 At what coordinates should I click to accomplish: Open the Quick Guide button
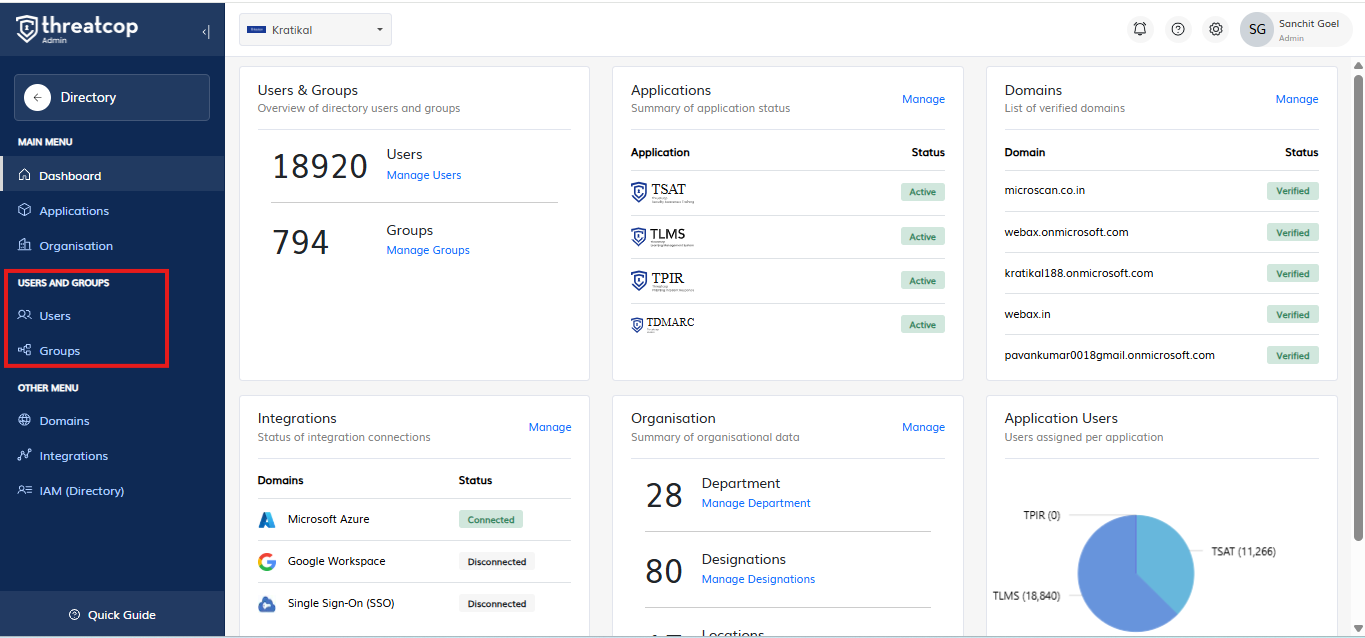[x=112, y=615]
